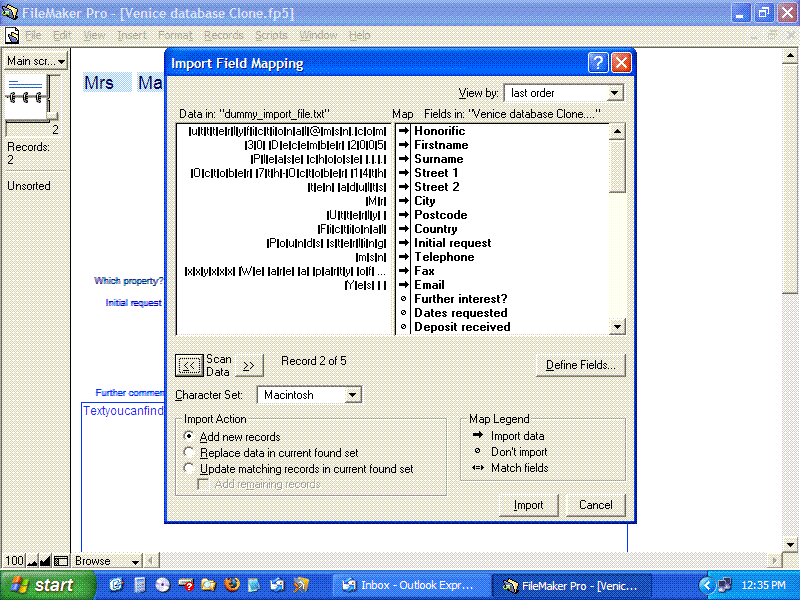Image resolution: width=800 pixels, height=600 pixels.
Task: Cancel the Import Field Mapping dialog
Action: point(595,505)
